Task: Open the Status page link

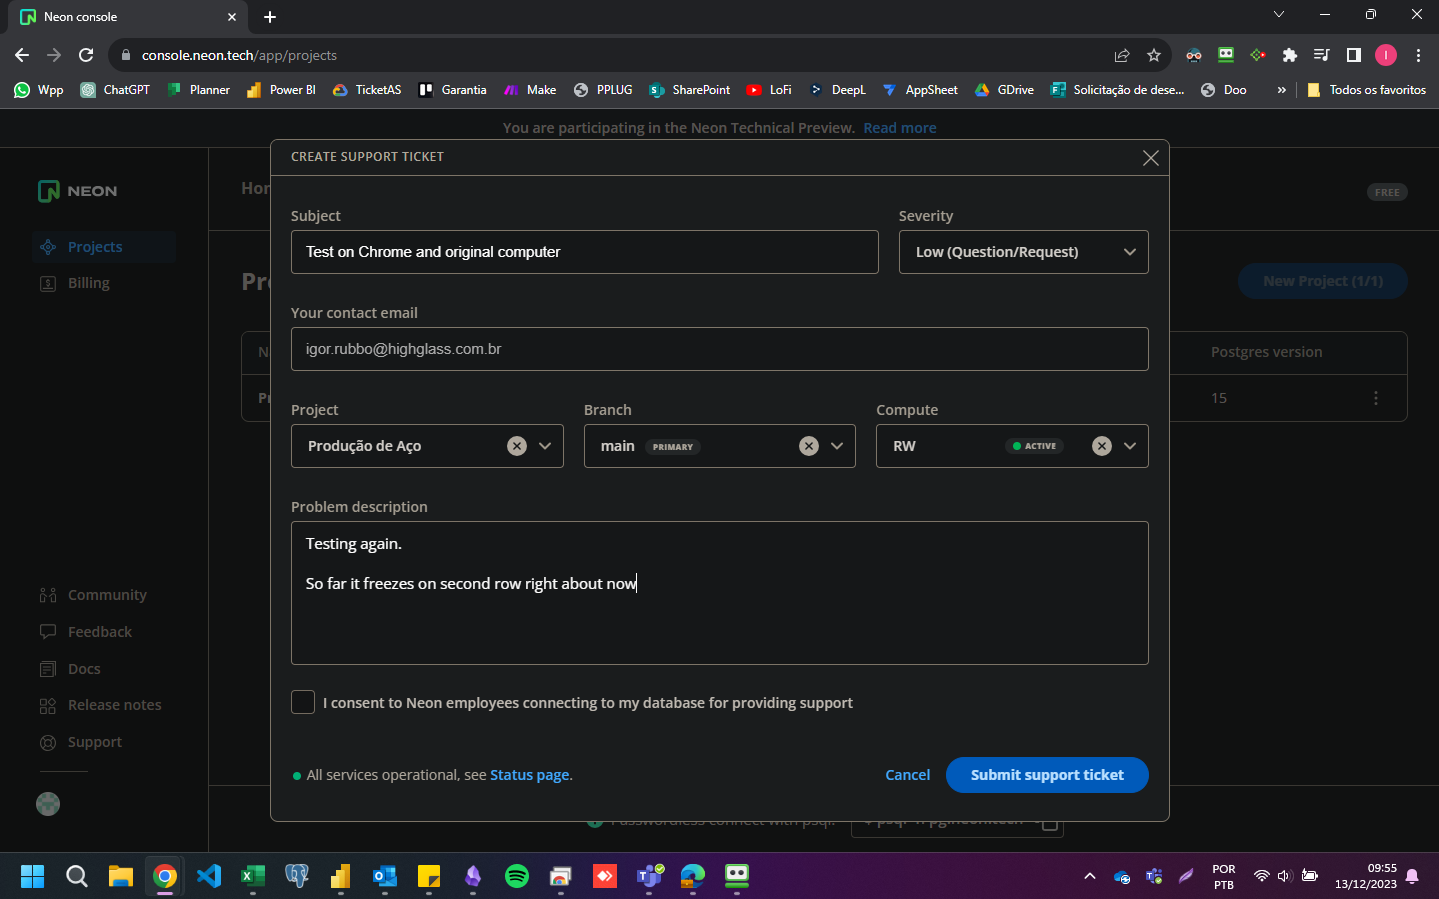Action: click(x=529, y=775)
